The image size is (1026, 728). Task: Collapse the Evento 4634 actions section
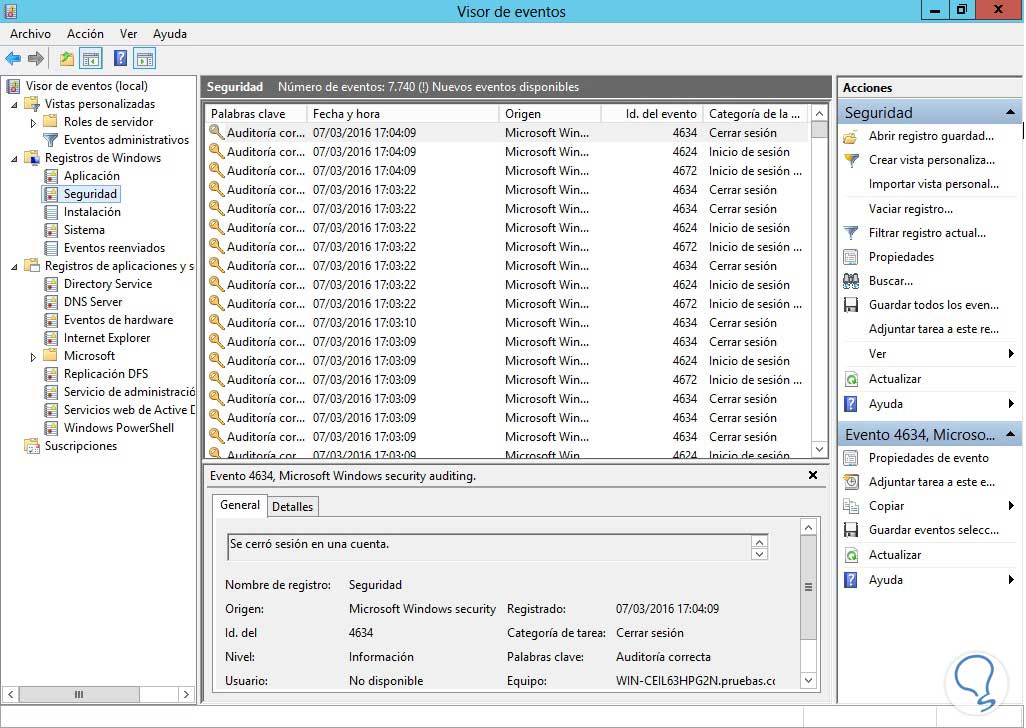(1010, 434)
